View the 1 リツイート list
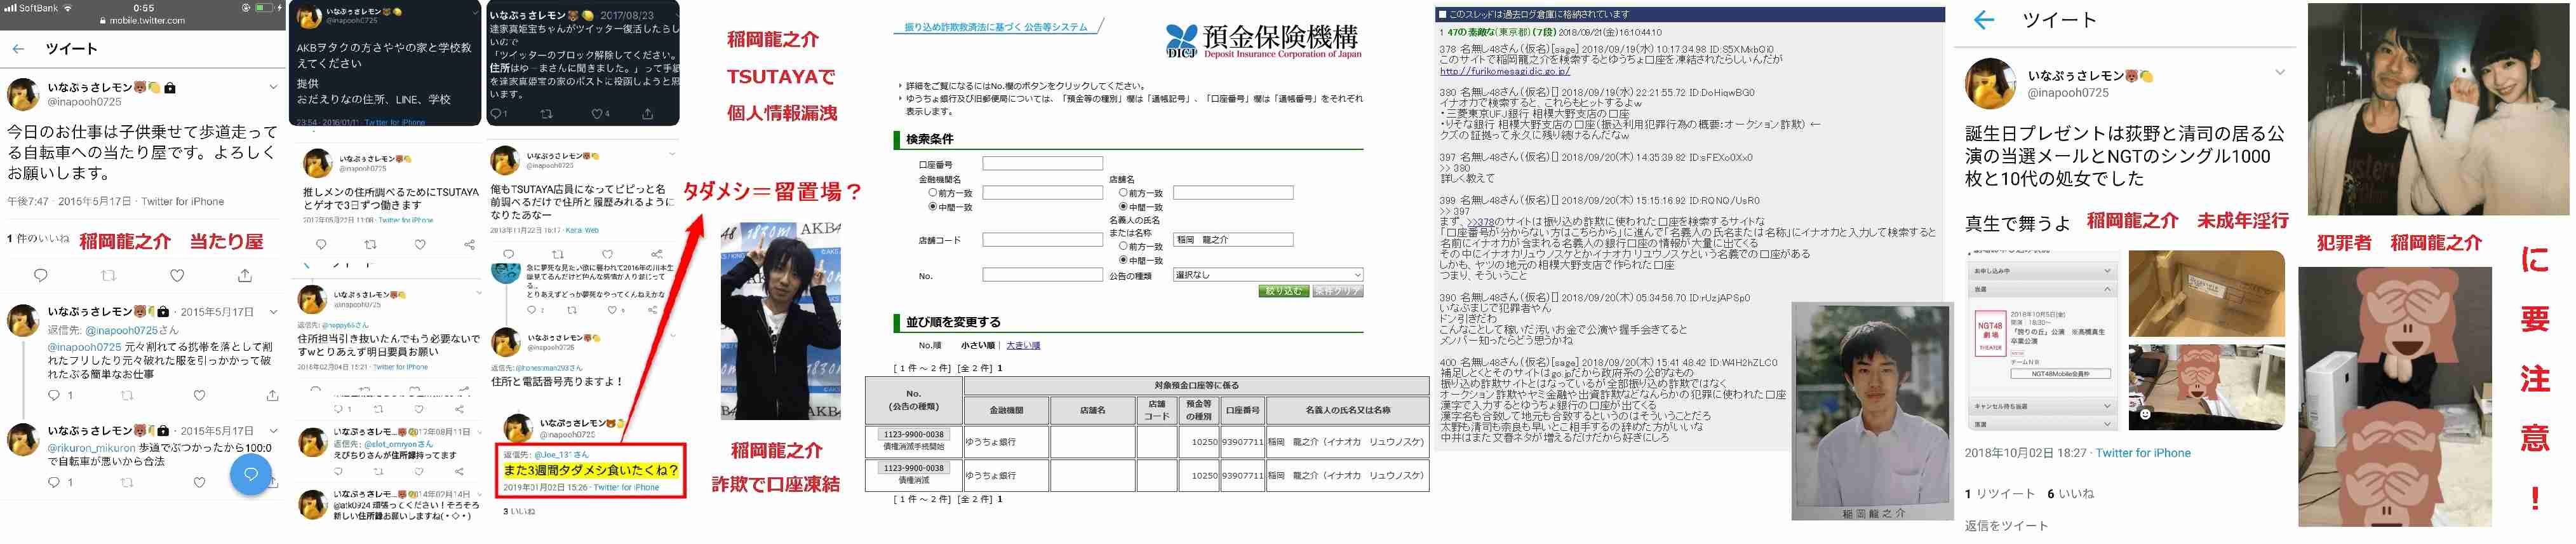The image size is (2576, 544). pyautogui.click(x=2000, y=494)
